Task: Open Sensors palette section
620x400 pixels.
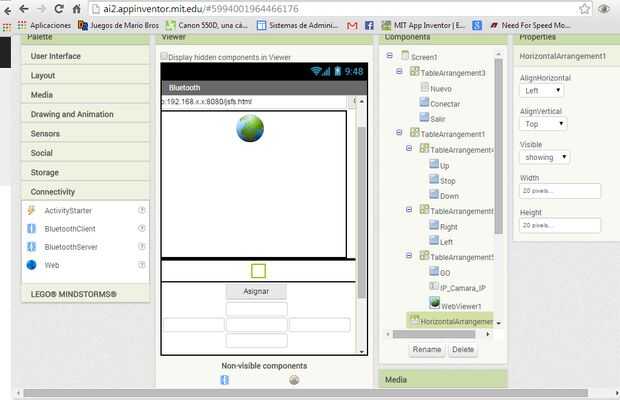Action: (x=86, y=134)
